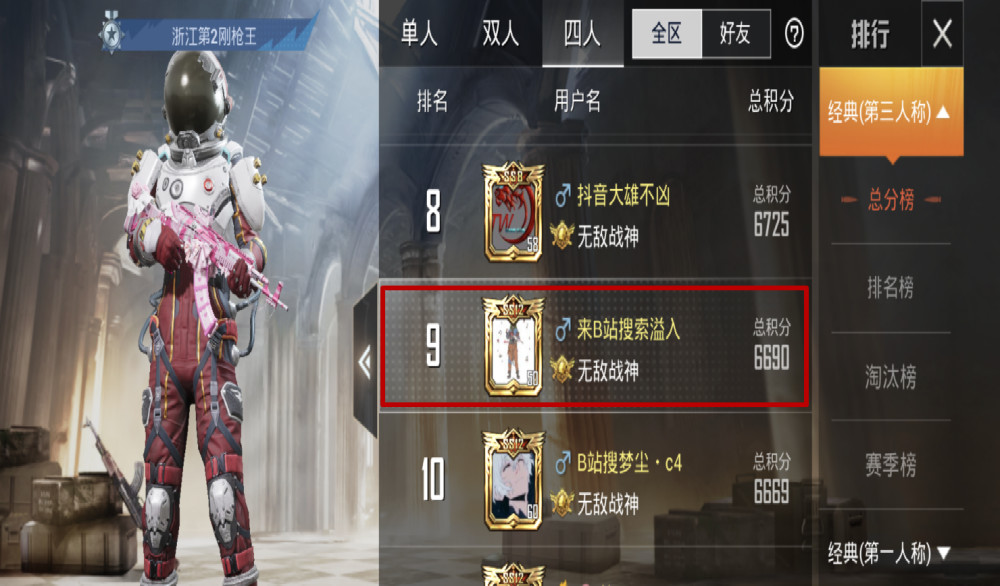
Task: Click the medal badge beside 浙江第2刚枪王
Action: tap(112, 32)
